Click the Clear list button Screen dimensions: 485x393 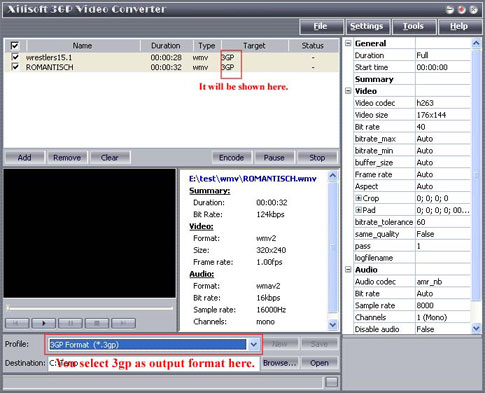pos(110,157)
